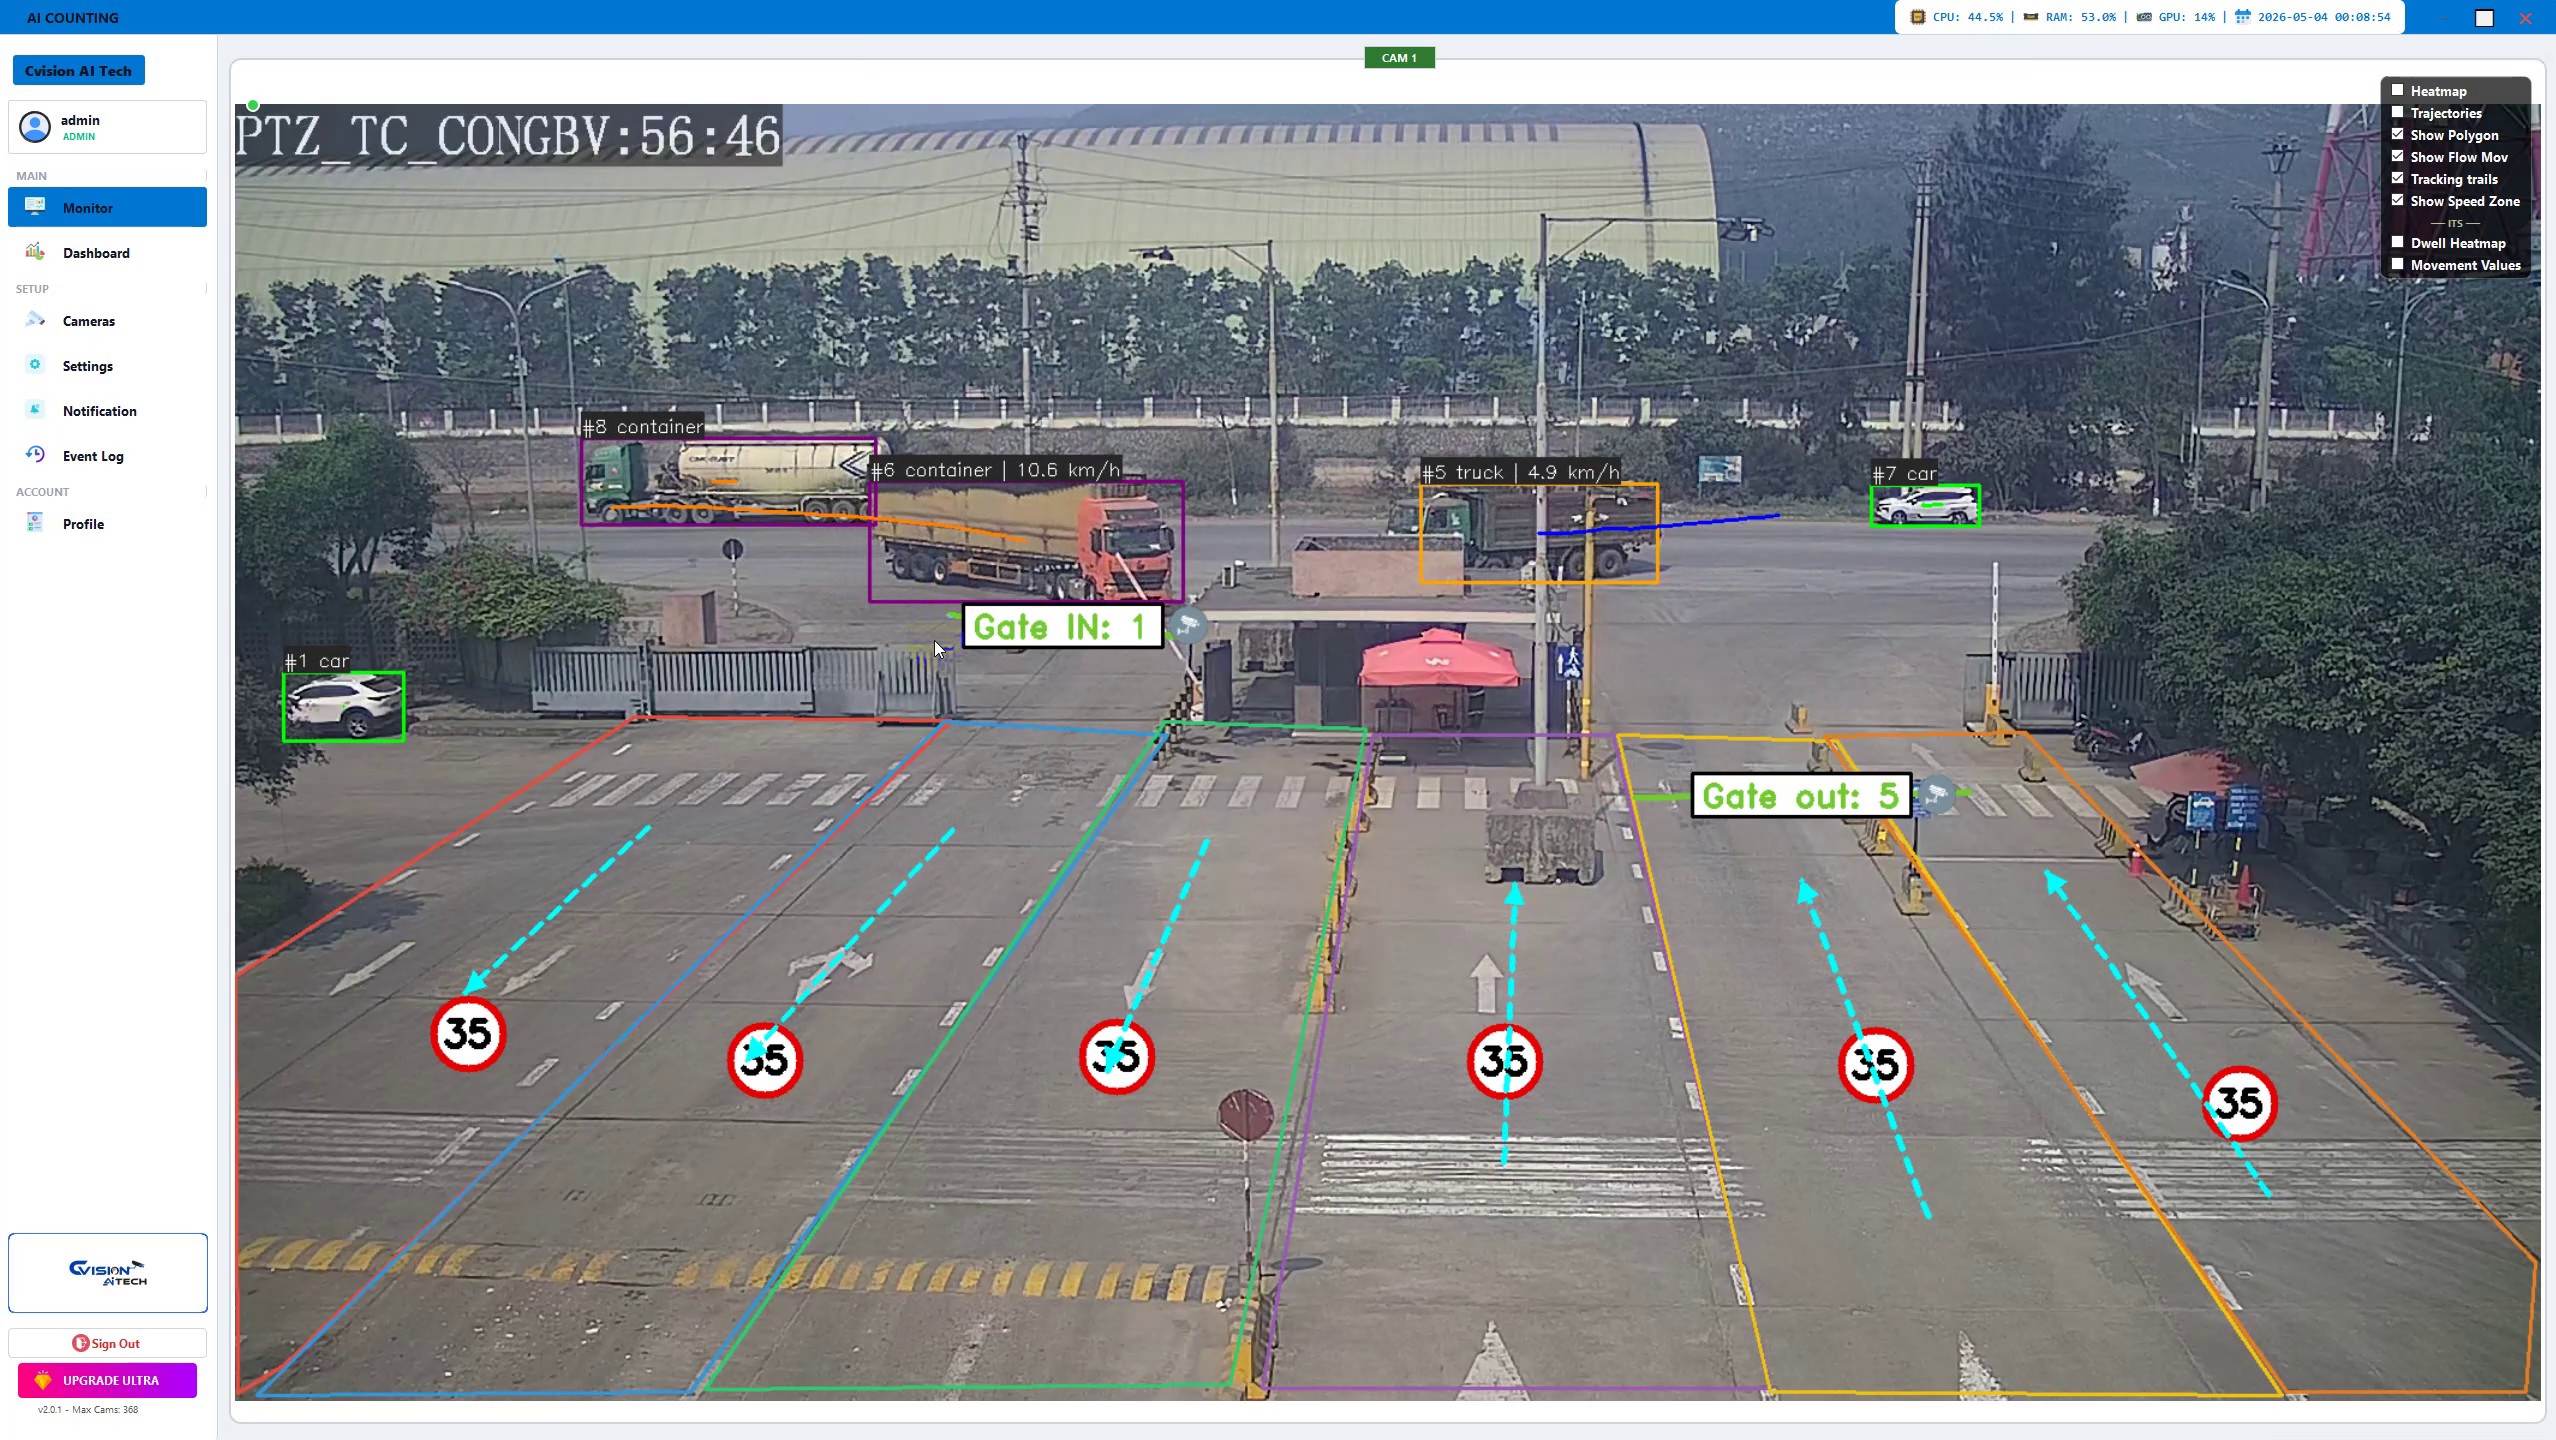Click the CPU chip icon in status bar
This screenshot has width=2556, height=1440.
(x=1917, y=17)
